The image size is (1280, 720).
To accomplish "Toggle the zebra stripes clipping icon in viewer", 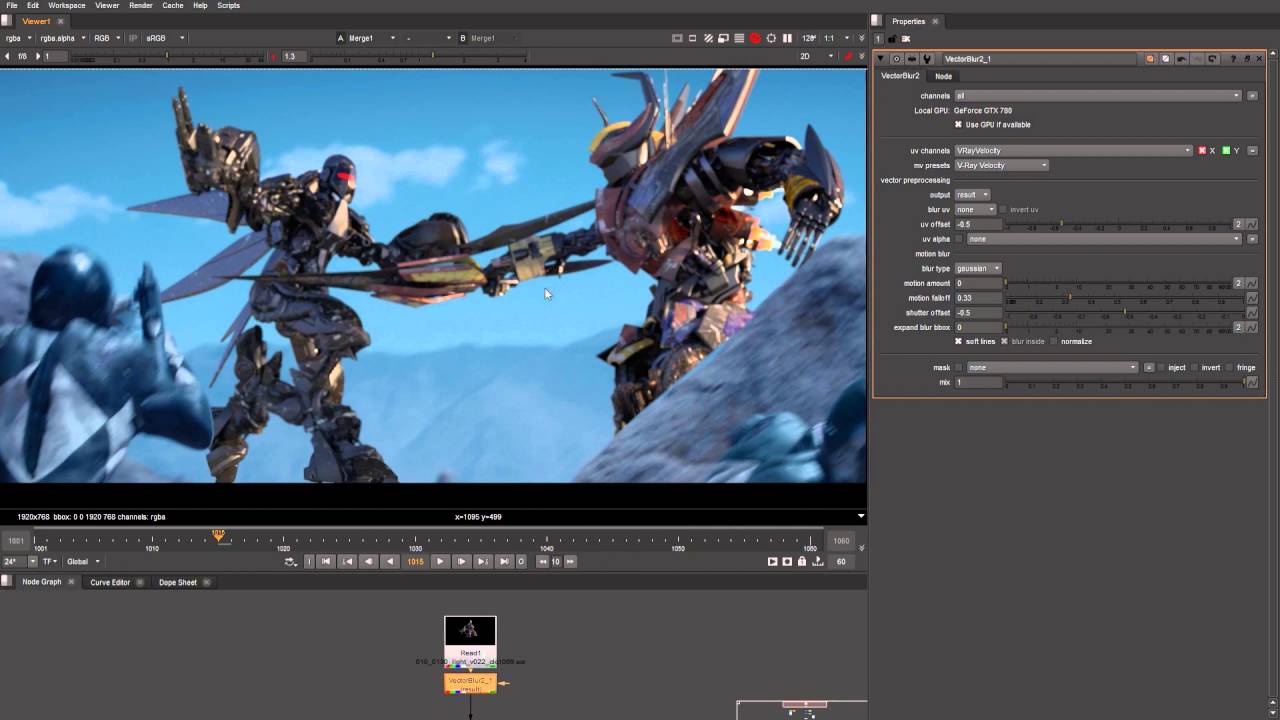I will pos(708,38).
